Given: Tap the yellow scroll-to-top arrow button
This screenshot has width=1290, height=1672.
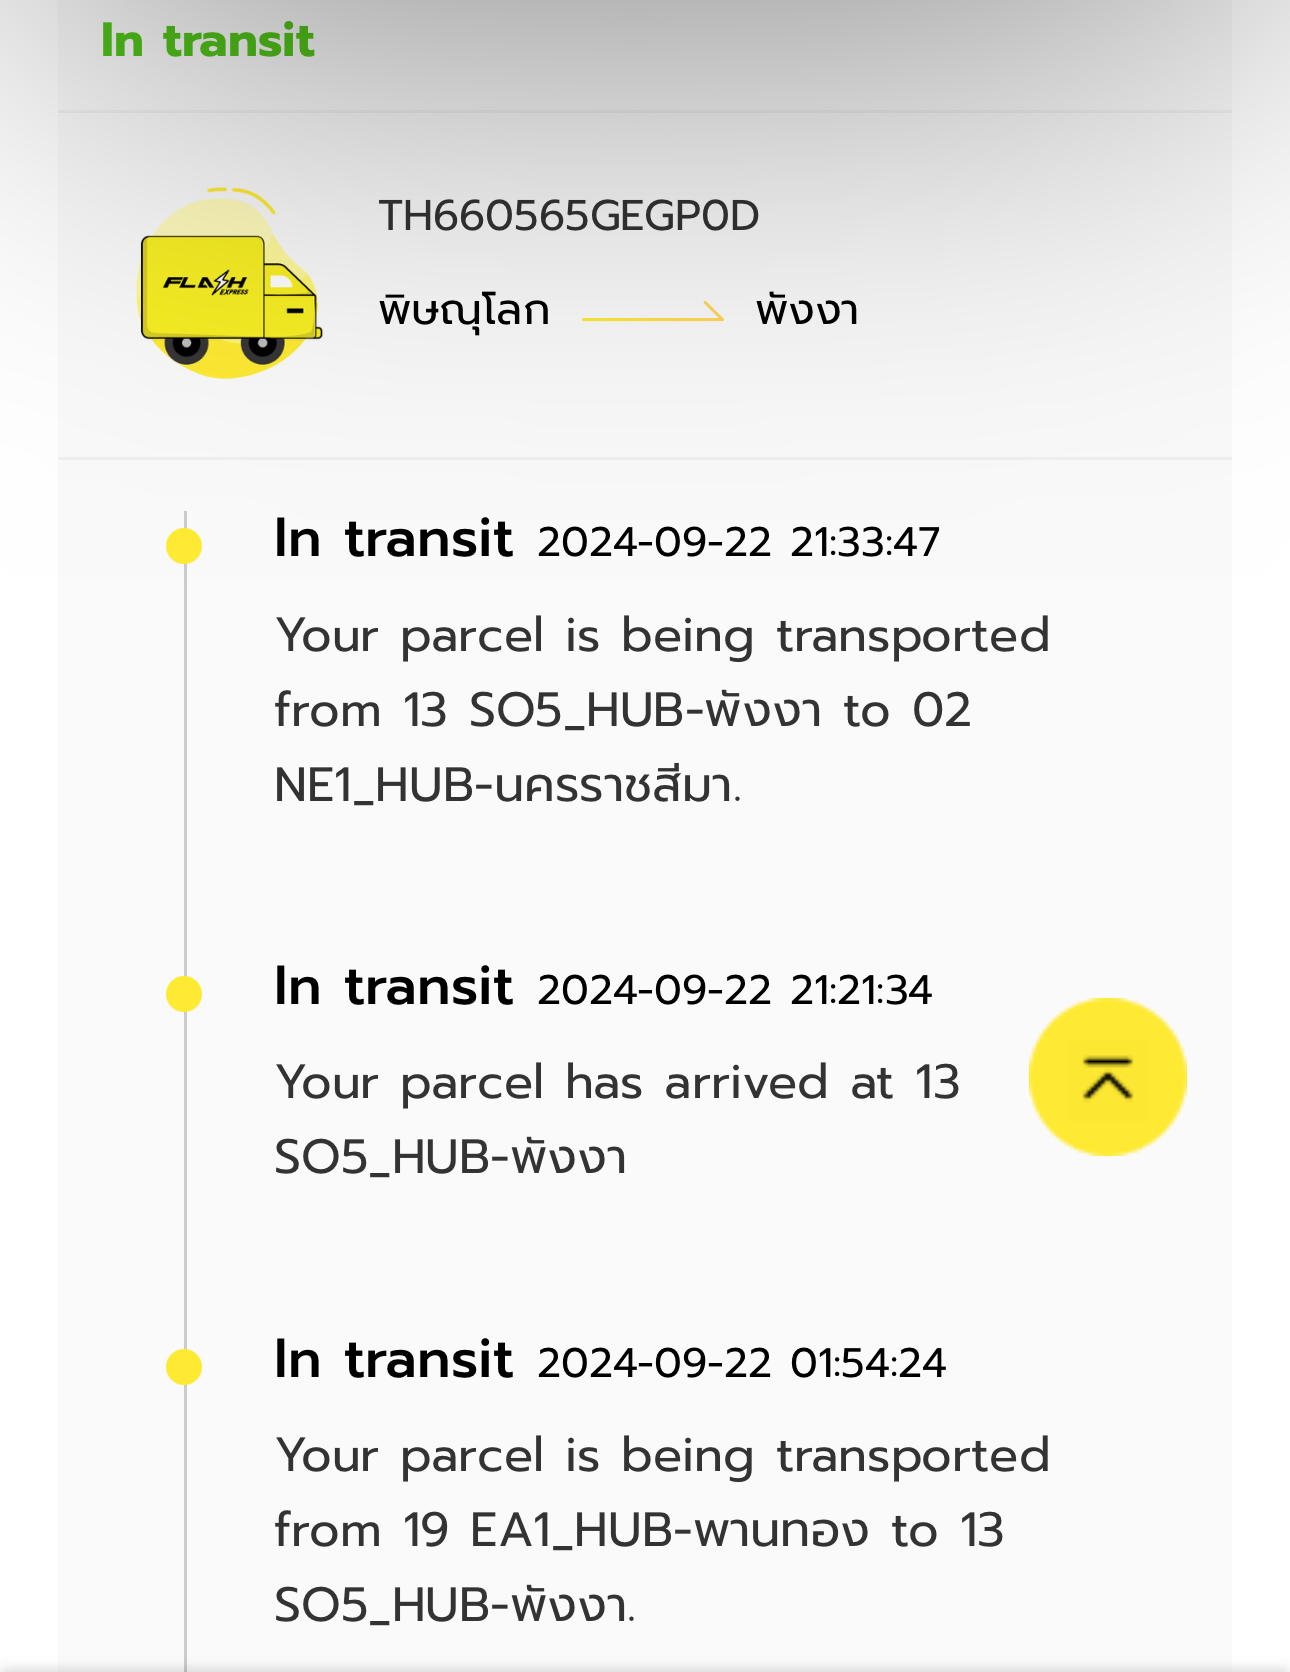Looking at the screenshot, I should coord(1108,1077).
